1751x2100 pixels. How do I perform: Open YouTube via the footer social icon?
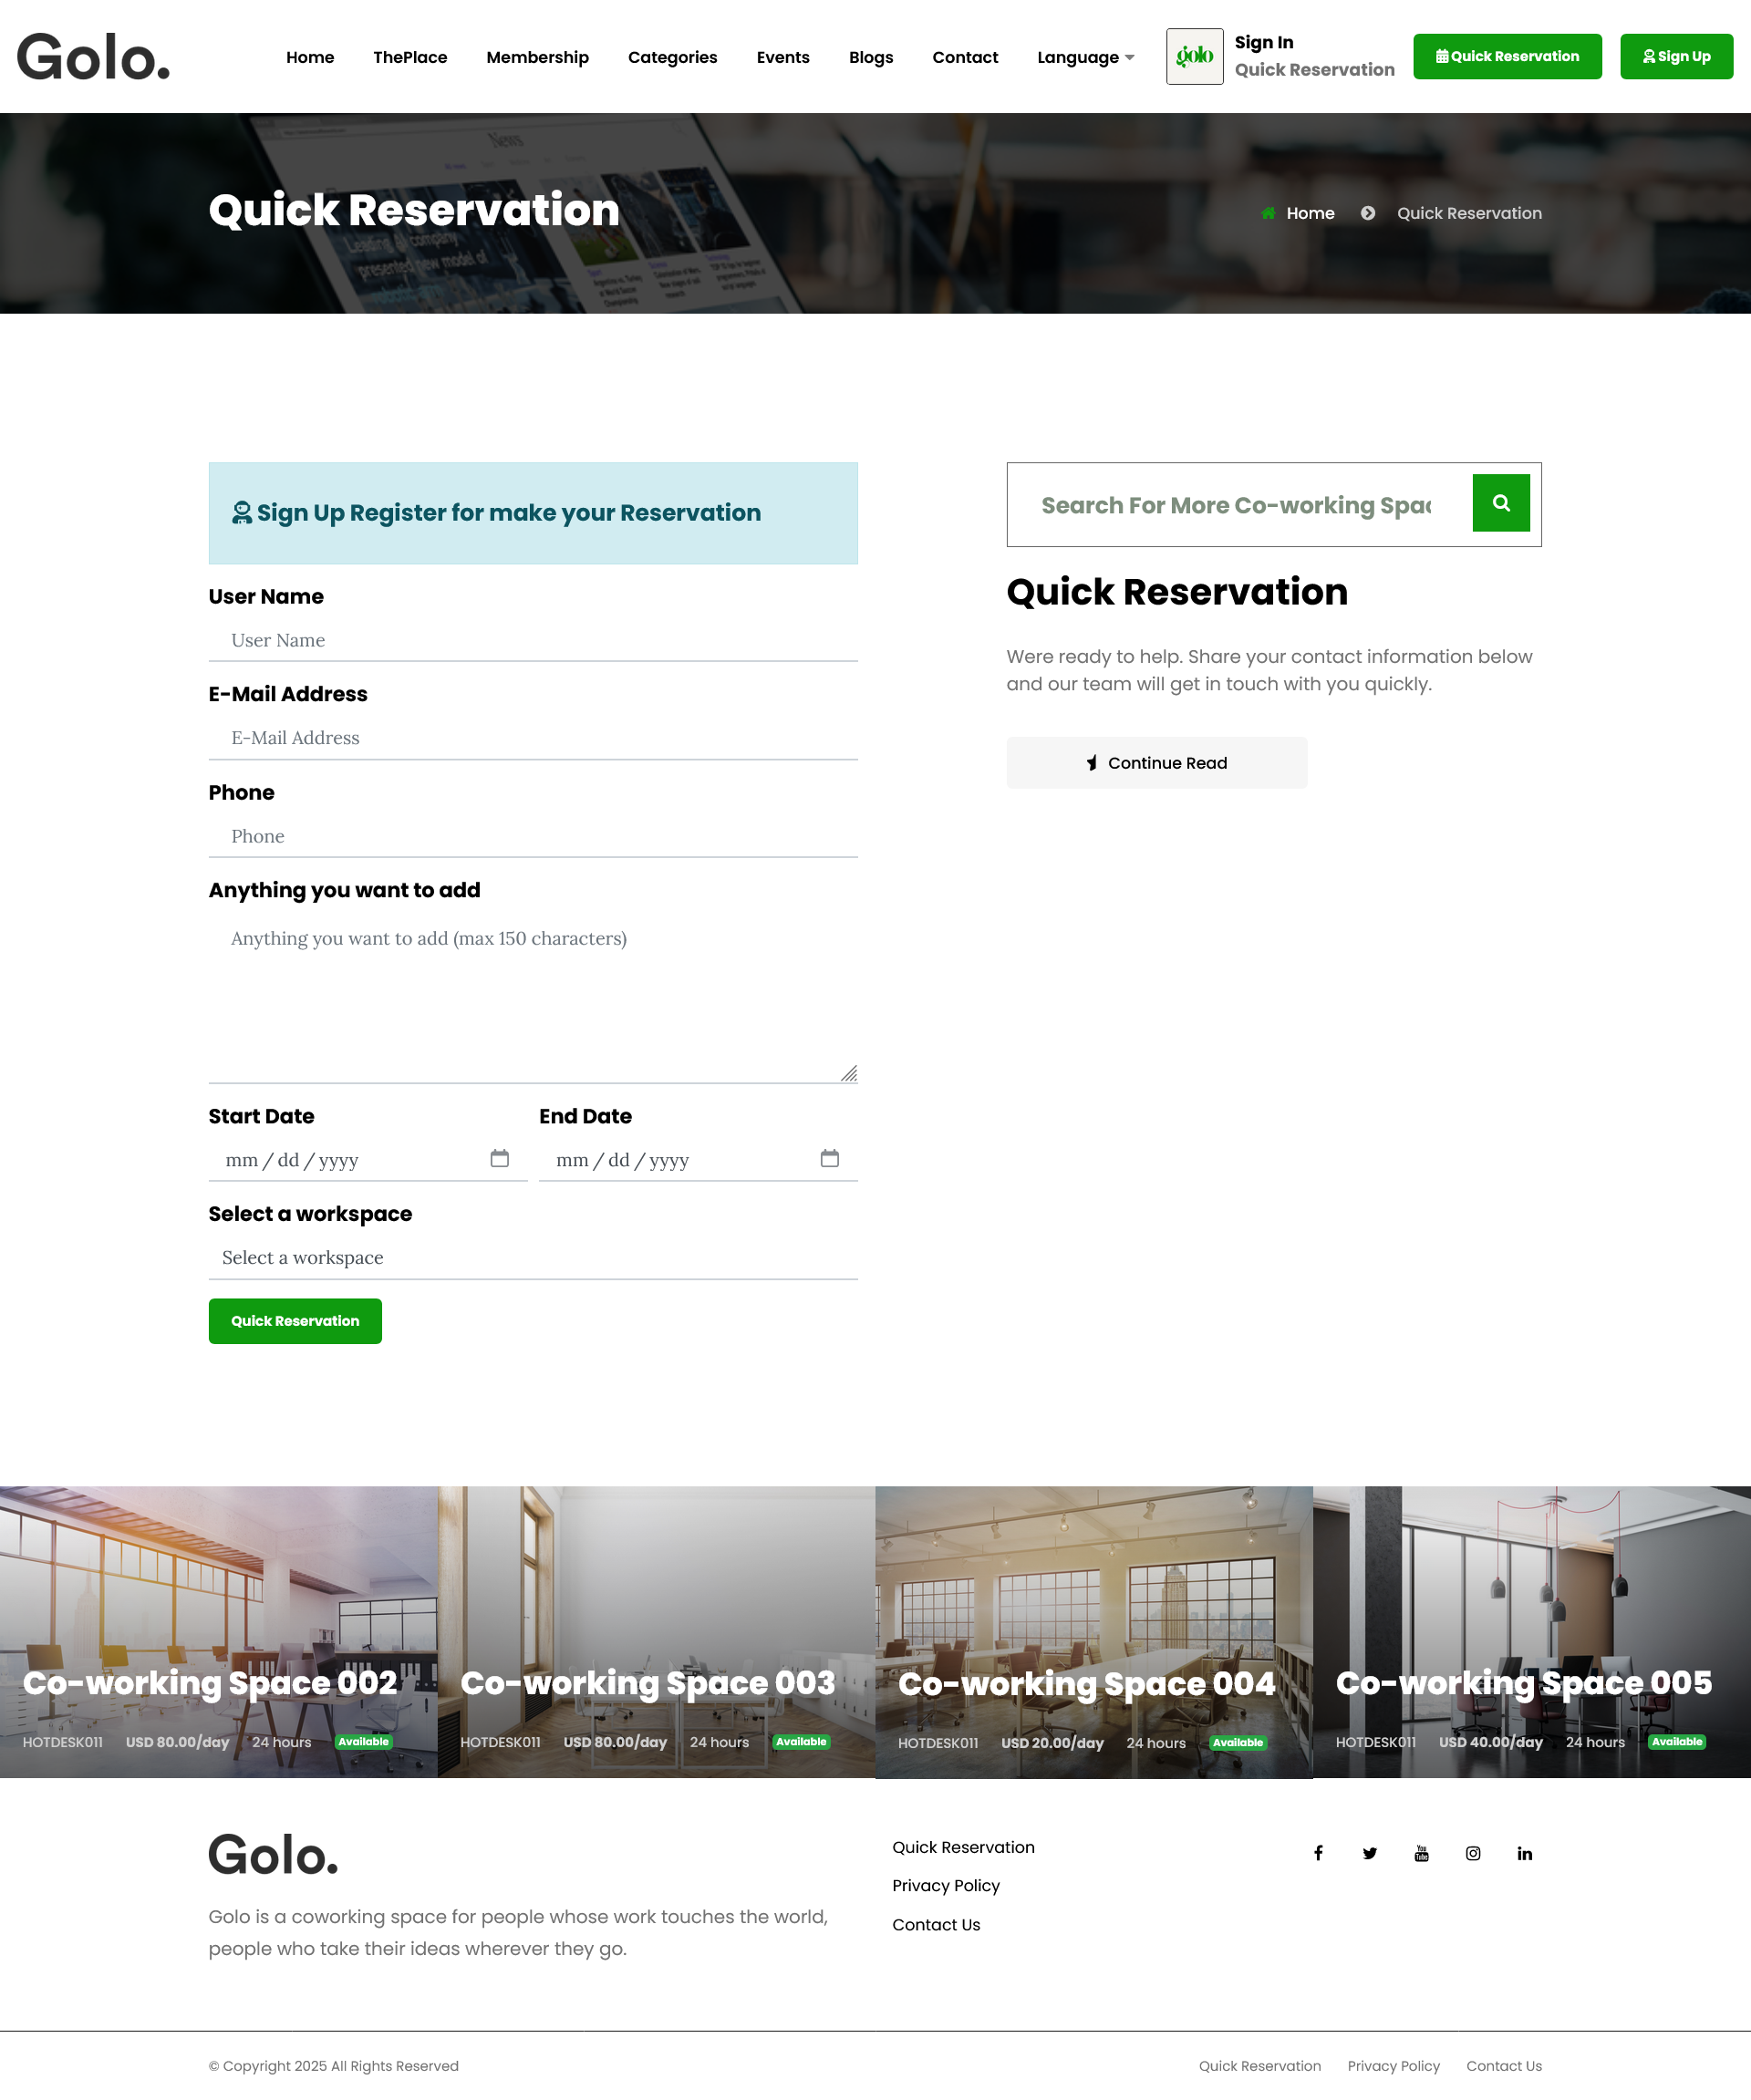pyautogui.click(x=1421, y=1852)
